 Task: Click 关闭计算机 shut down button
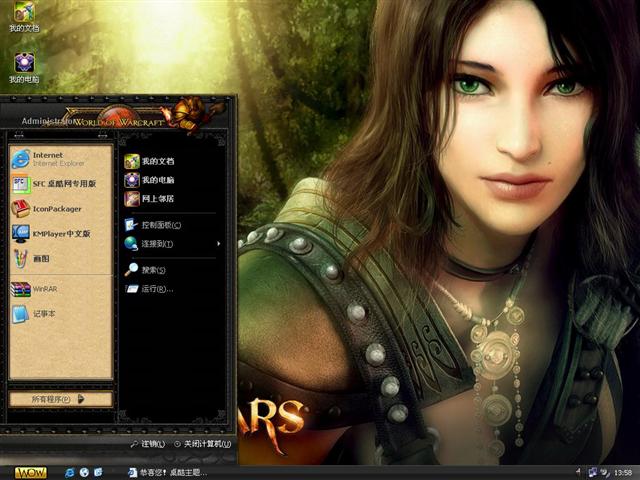(x=202, y=443)
